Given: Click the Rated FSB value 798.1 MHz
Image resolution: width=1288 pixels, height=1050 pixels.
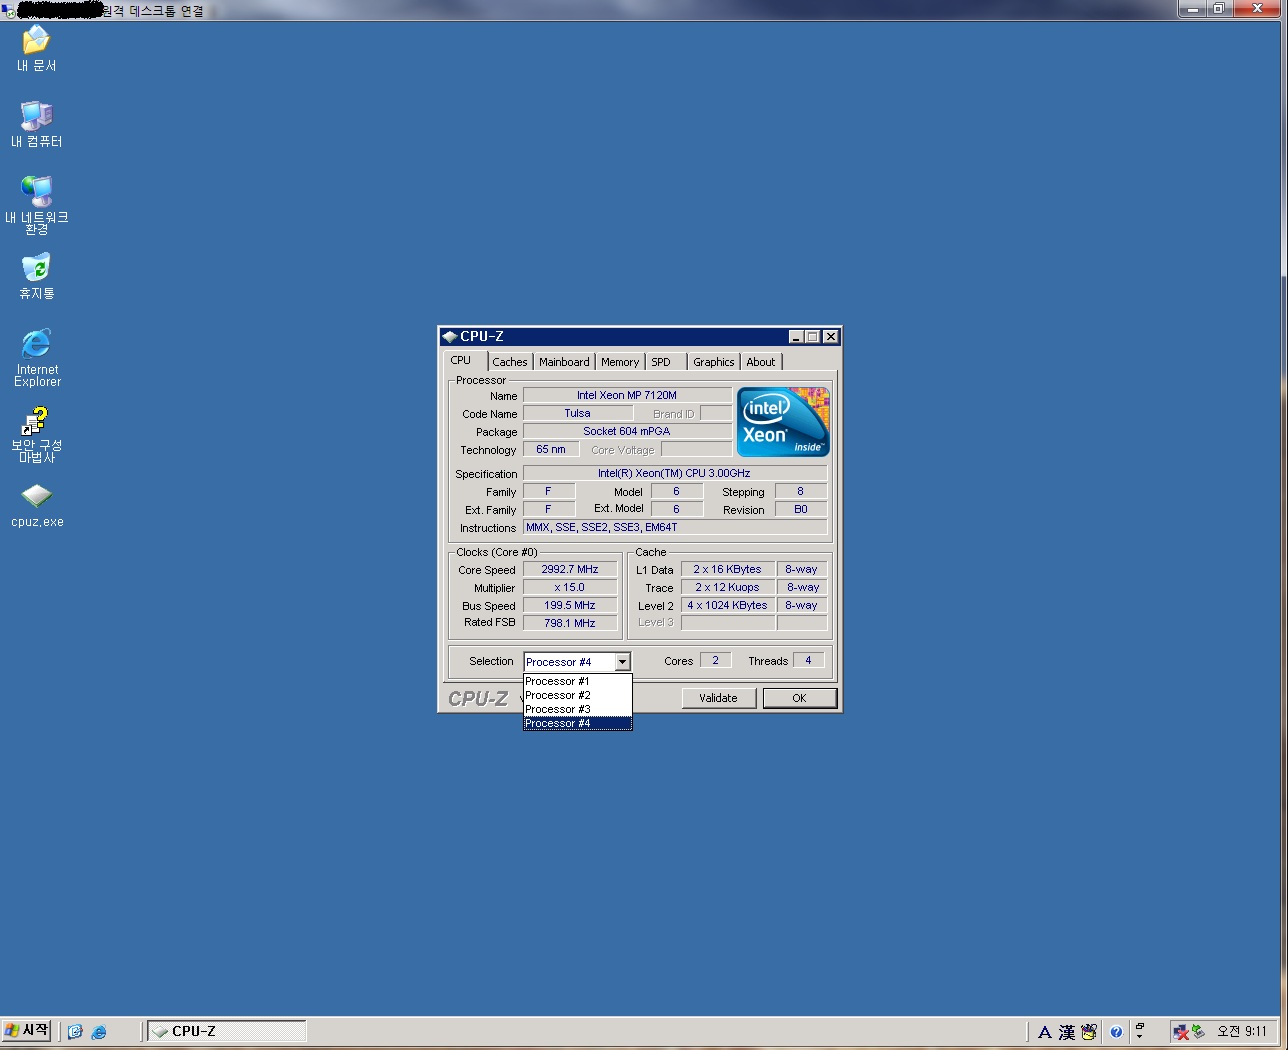Looking at the screenshot, I should click(570, 623).
